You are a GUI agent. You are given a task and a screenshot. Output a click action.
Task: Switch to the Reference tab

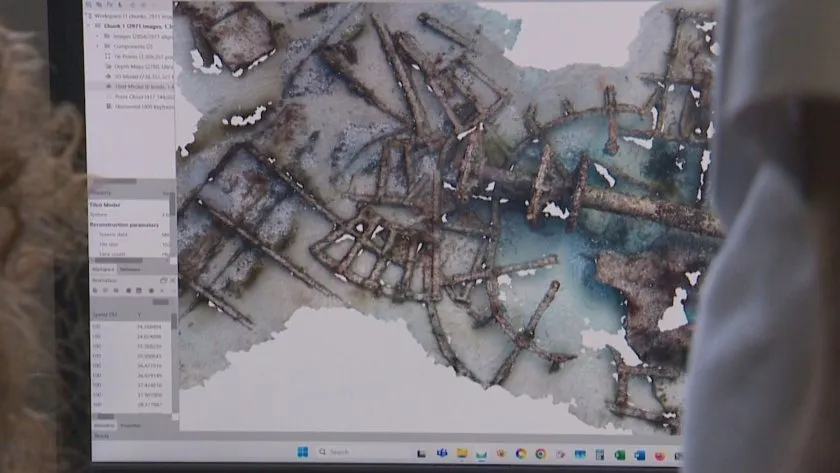(130, 269)
